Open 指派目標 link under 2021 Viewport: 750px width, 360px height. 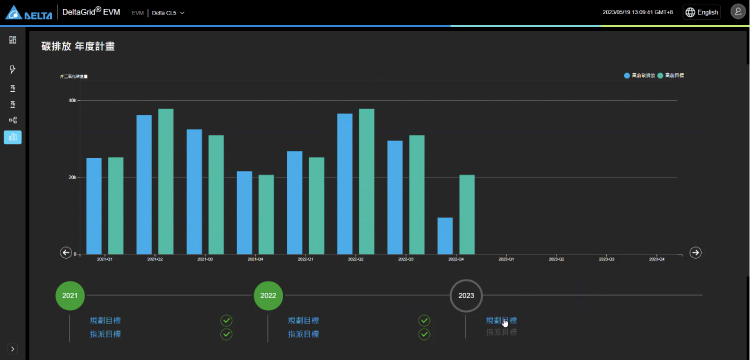(x=105, y=334)
